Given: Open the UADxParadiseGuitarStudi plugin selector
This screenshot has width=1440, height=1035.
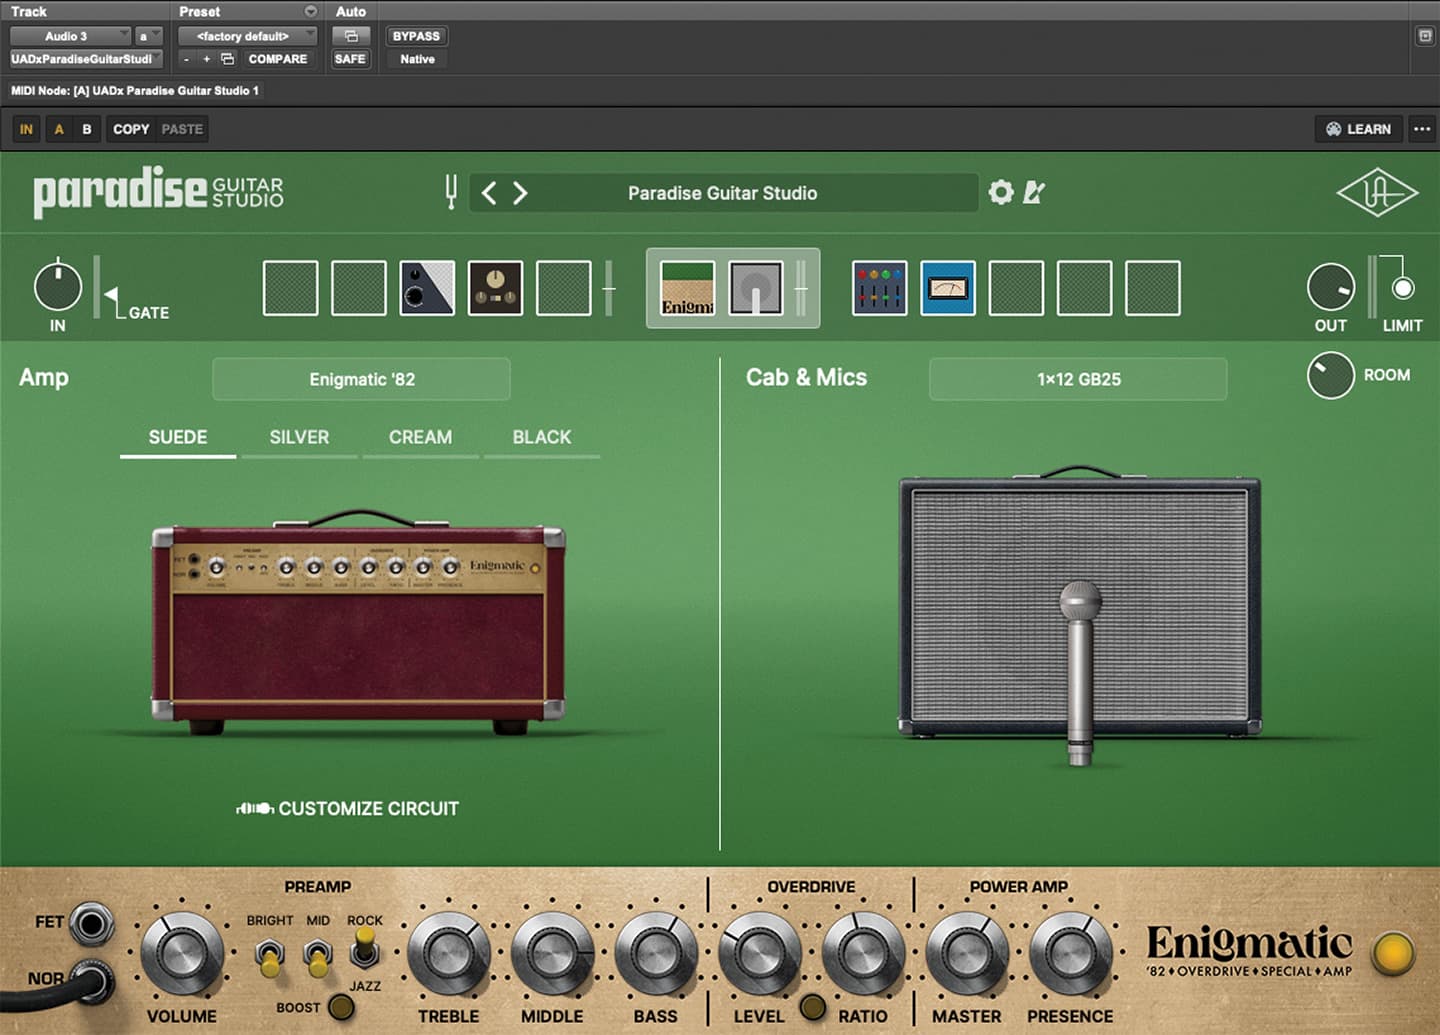Looking at the screenshot, I should coord(85,59).
